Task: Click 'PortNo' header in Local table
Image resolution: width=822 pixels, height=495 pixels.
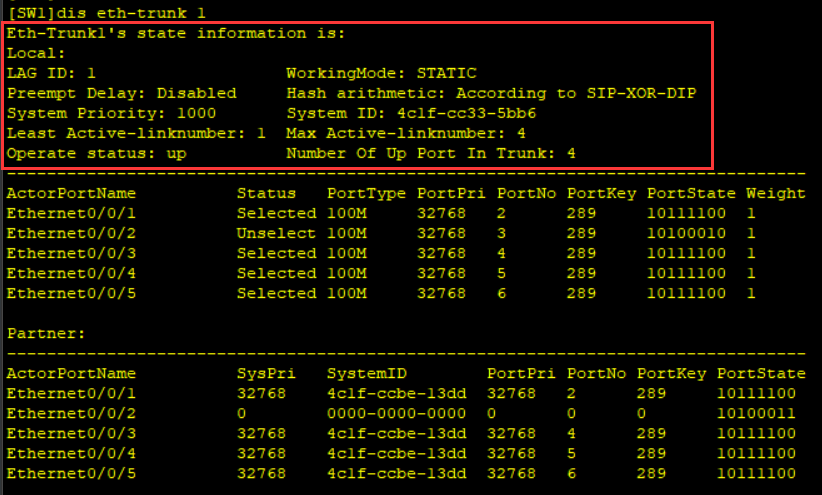Action: (526, 193)
